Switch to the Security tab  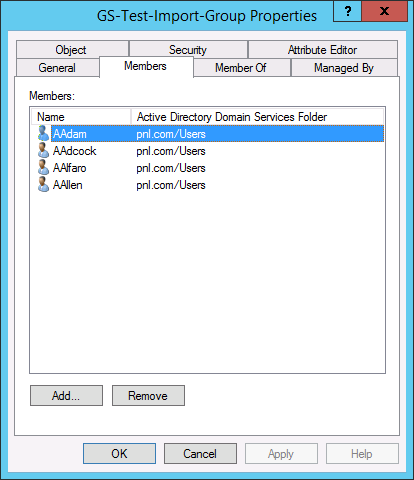tap(188, 49)
